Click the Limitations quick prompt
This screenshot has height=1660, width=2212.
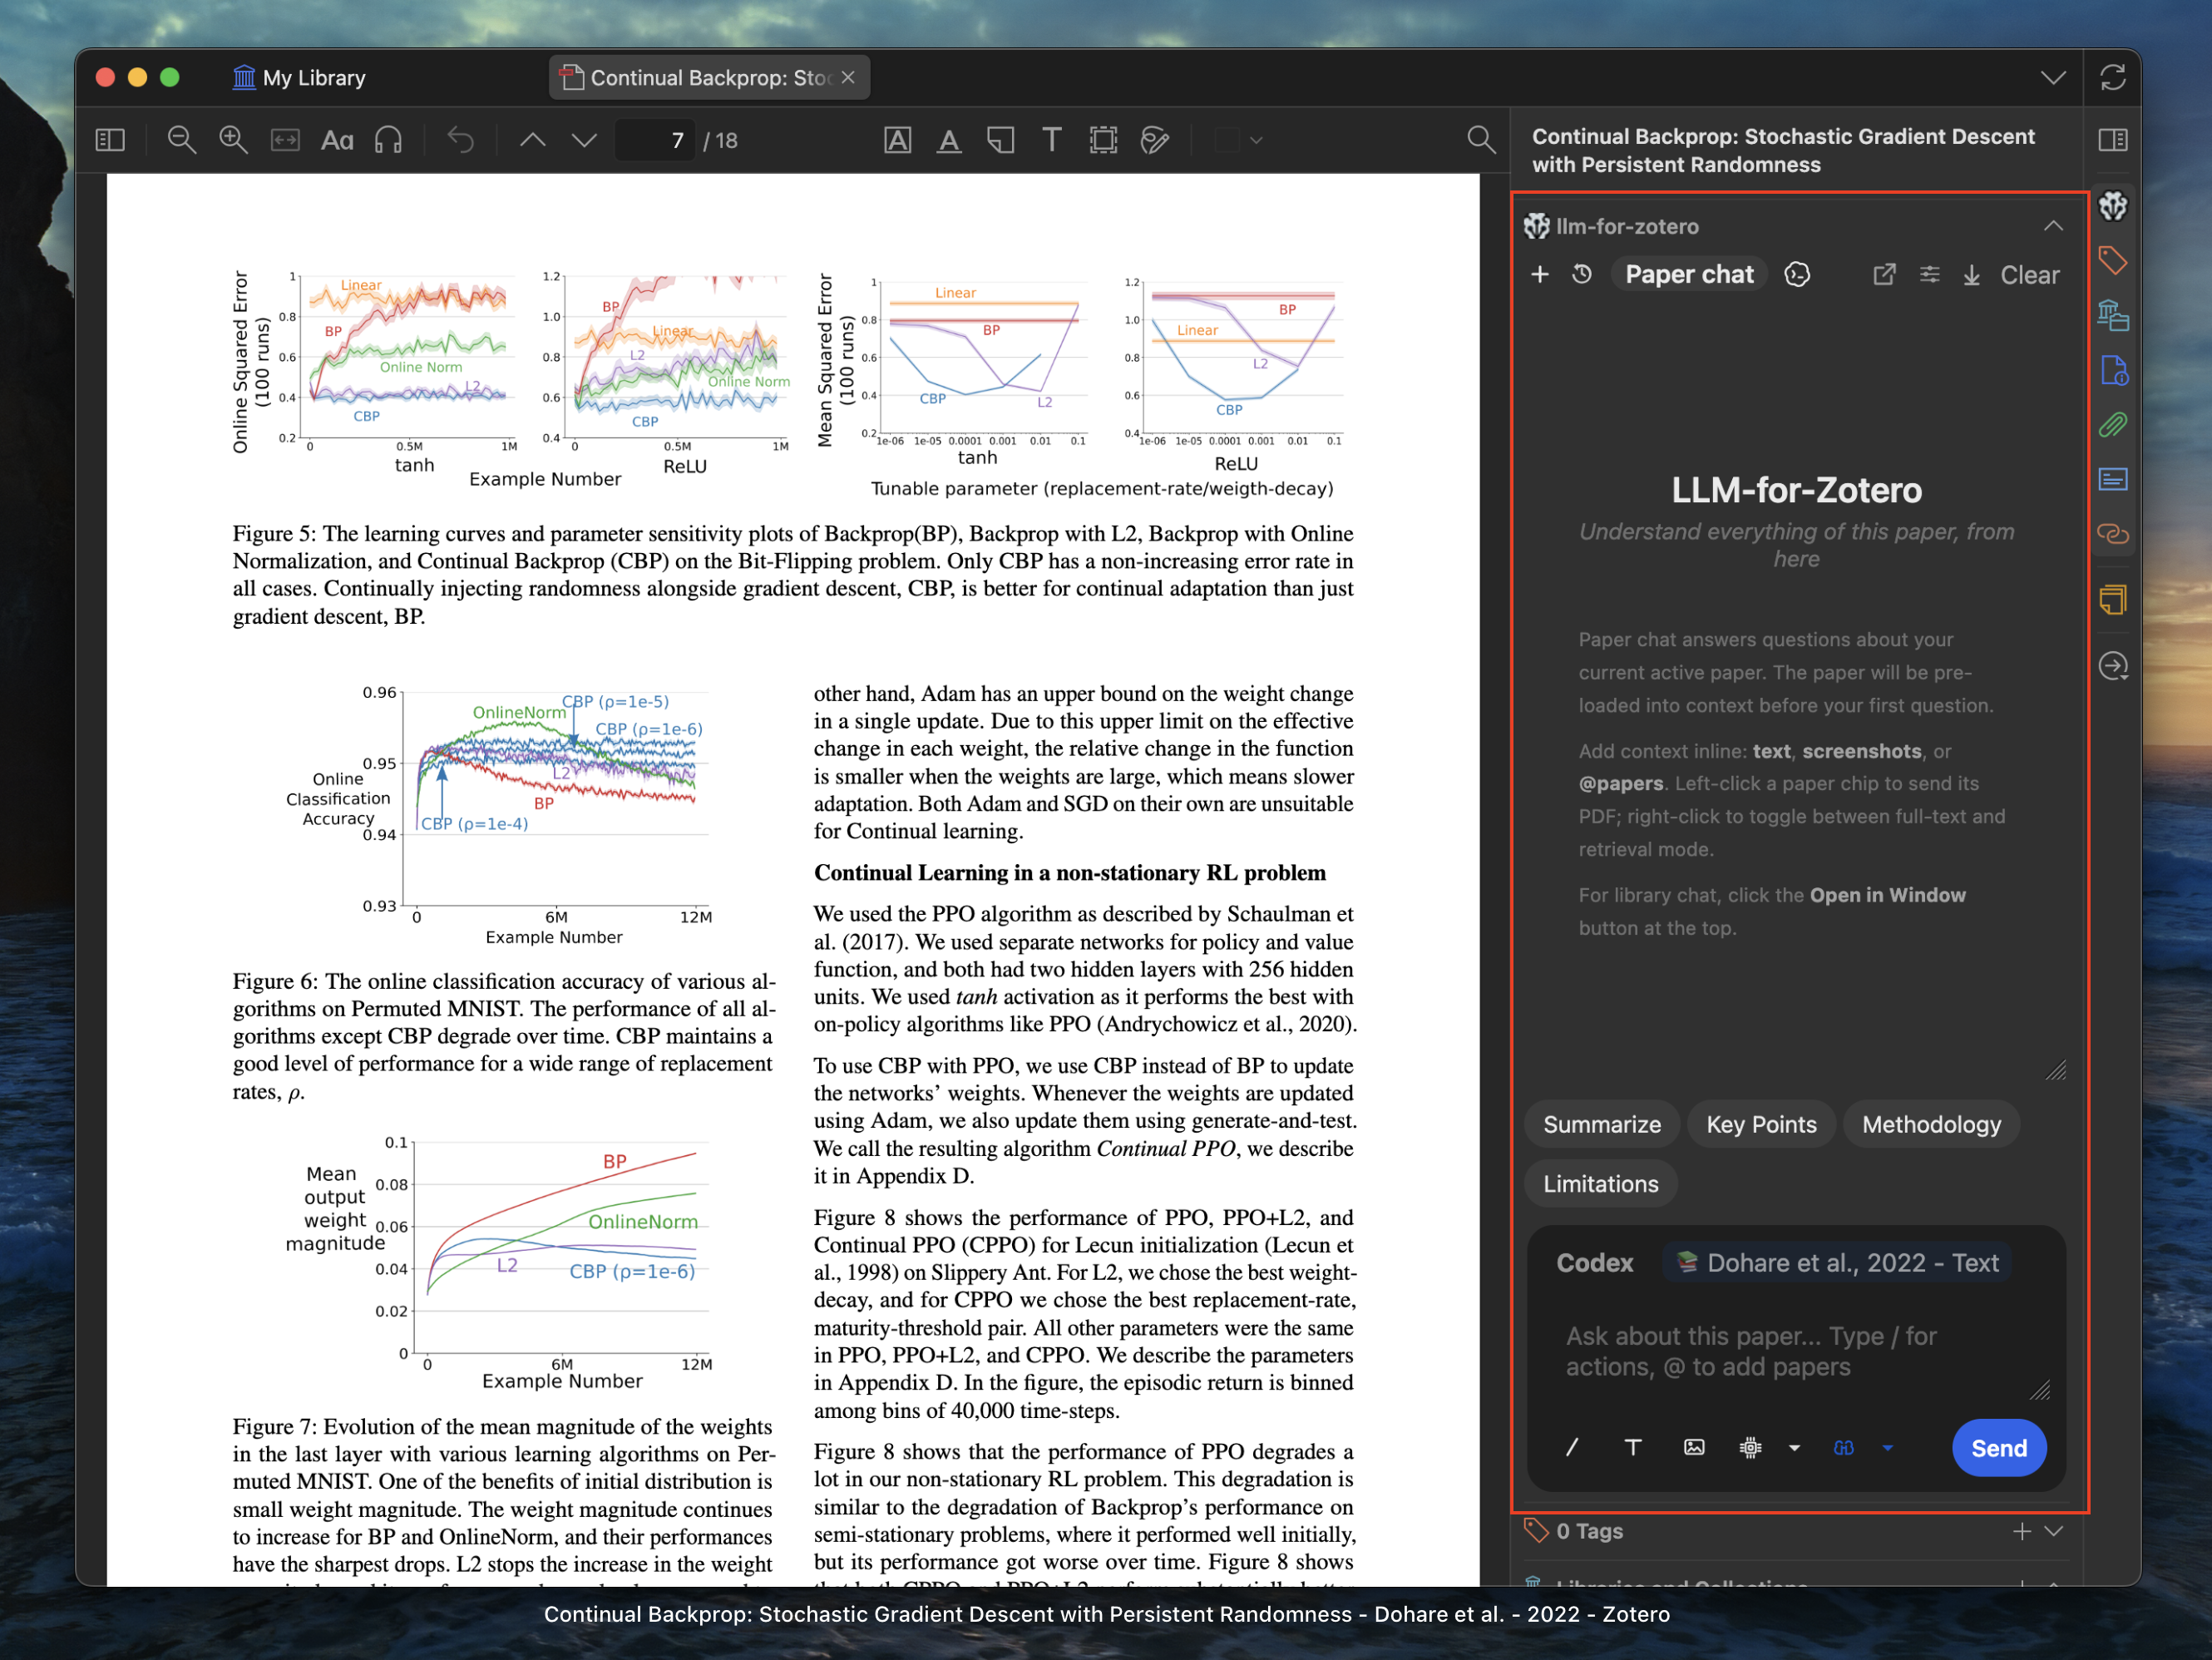click(1600, 1184)
